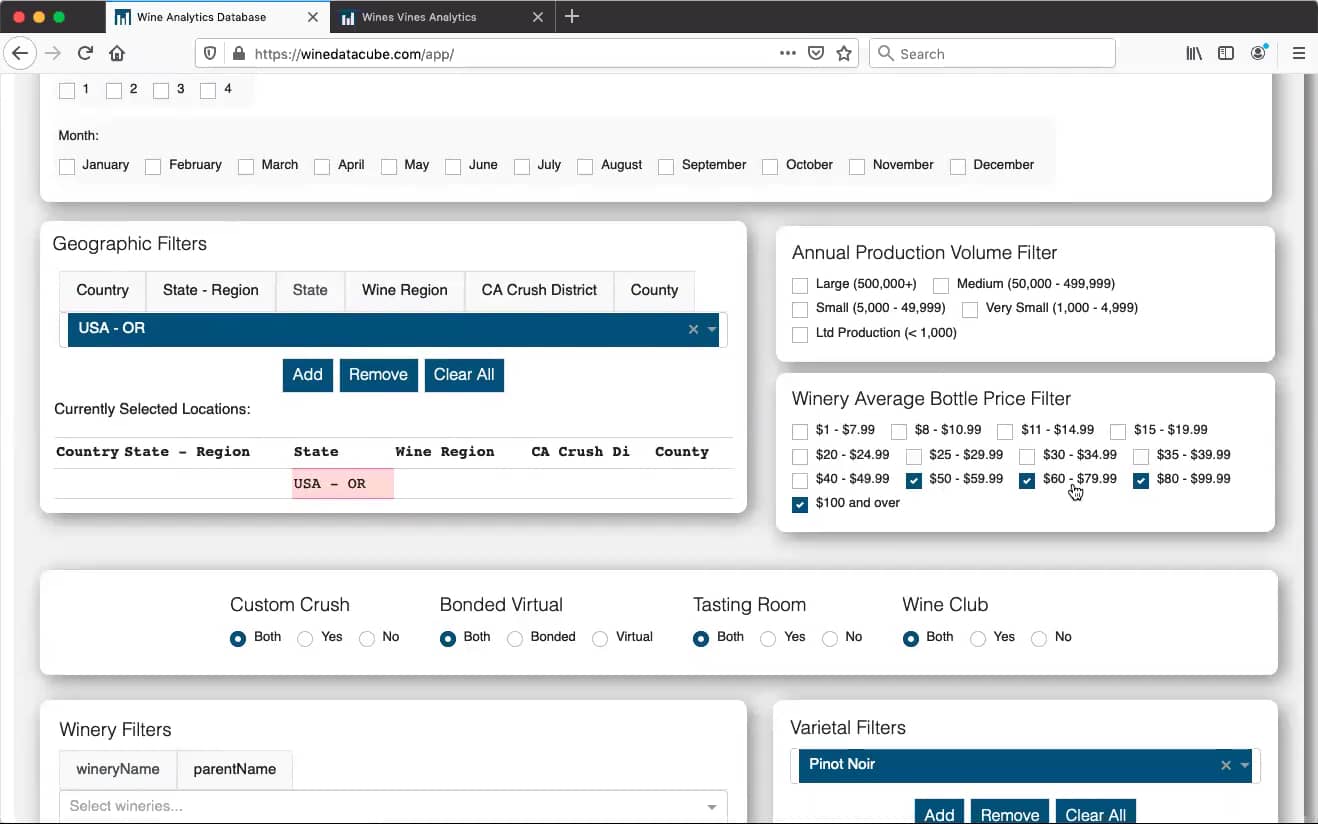The image size is (1318, 824).
Task: Check the $1 - $7.99 price checkbox
Action: coord(800,432)
